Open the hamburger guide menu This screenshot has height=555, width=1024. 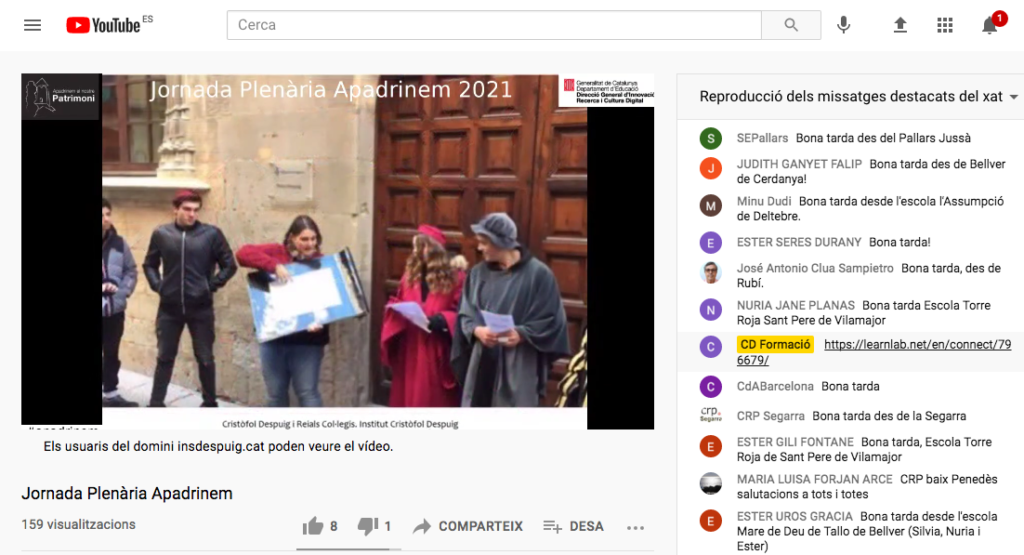click(33, 25)
